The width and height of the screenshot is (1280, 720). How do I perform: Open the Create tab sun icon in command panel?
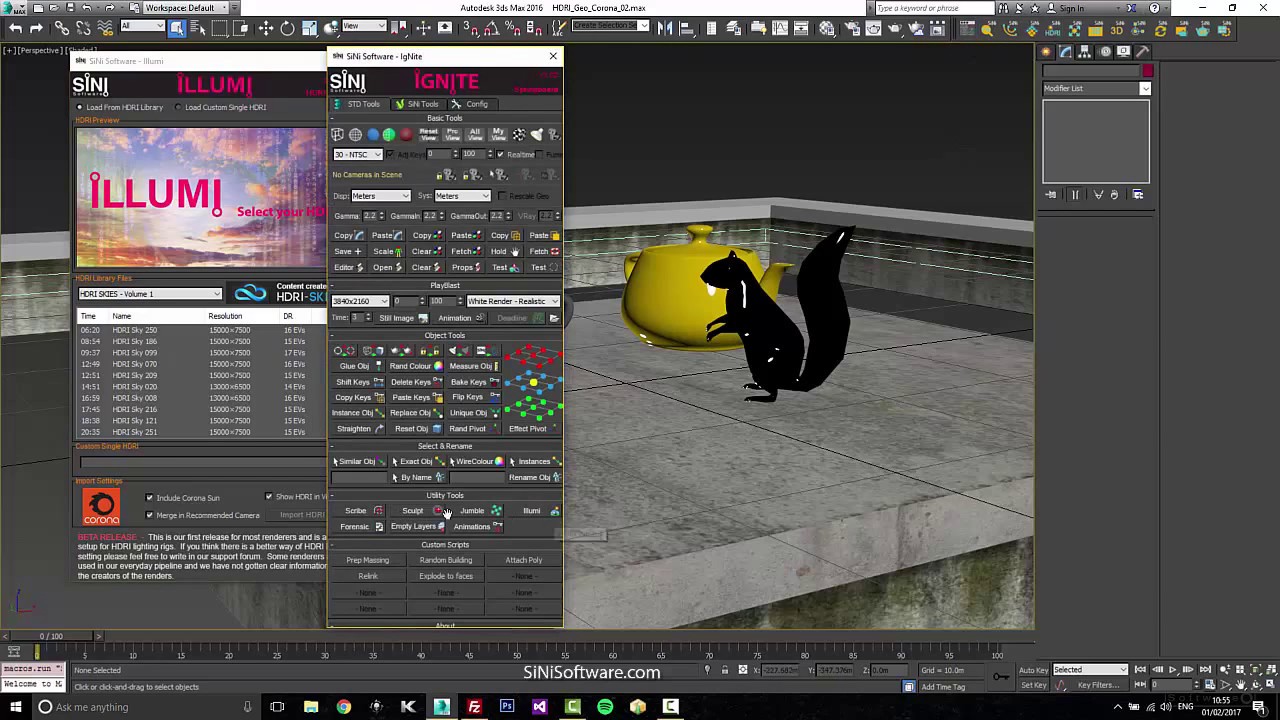tap(1046, 52)
